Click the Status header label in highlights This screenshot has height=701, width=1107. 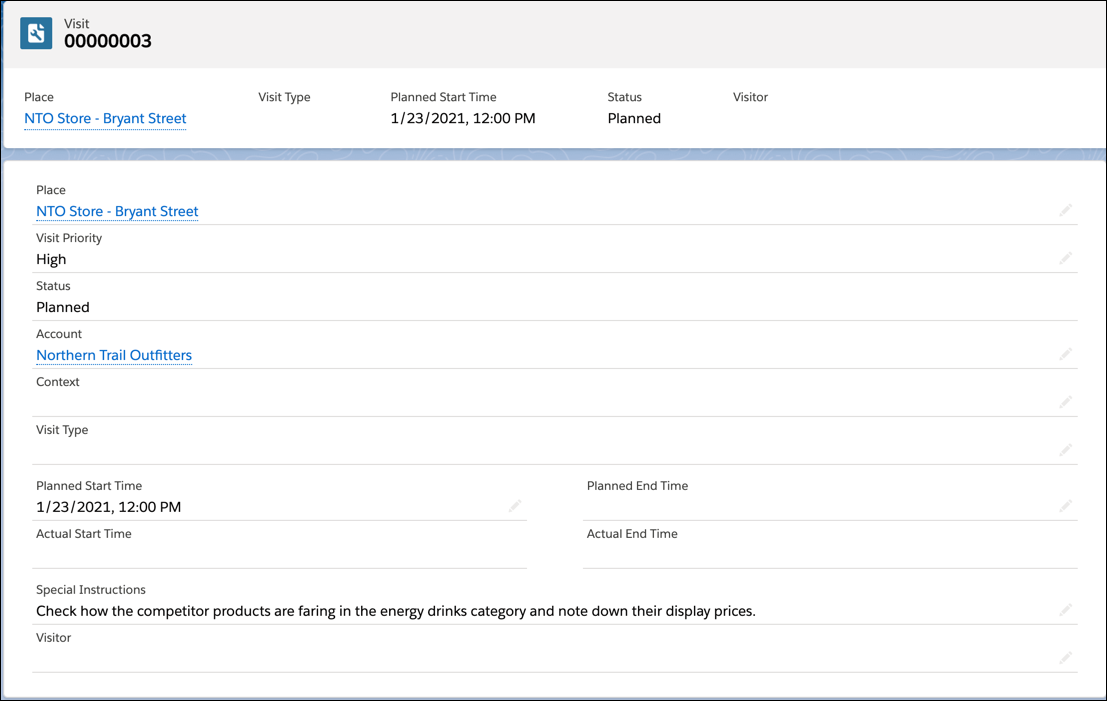coord(624,97)
